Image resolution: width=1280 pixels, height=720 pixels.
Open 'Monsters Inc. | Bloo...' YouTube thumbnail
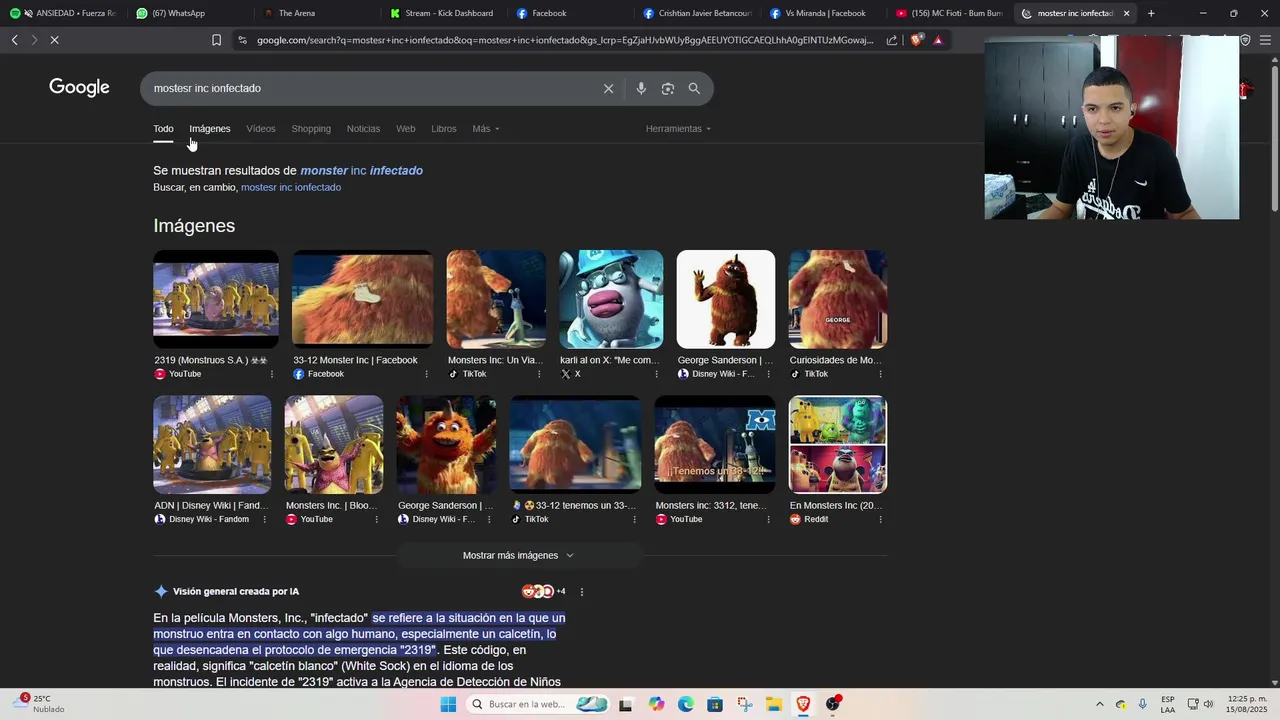pyautogui.click(x=334, y=444)
